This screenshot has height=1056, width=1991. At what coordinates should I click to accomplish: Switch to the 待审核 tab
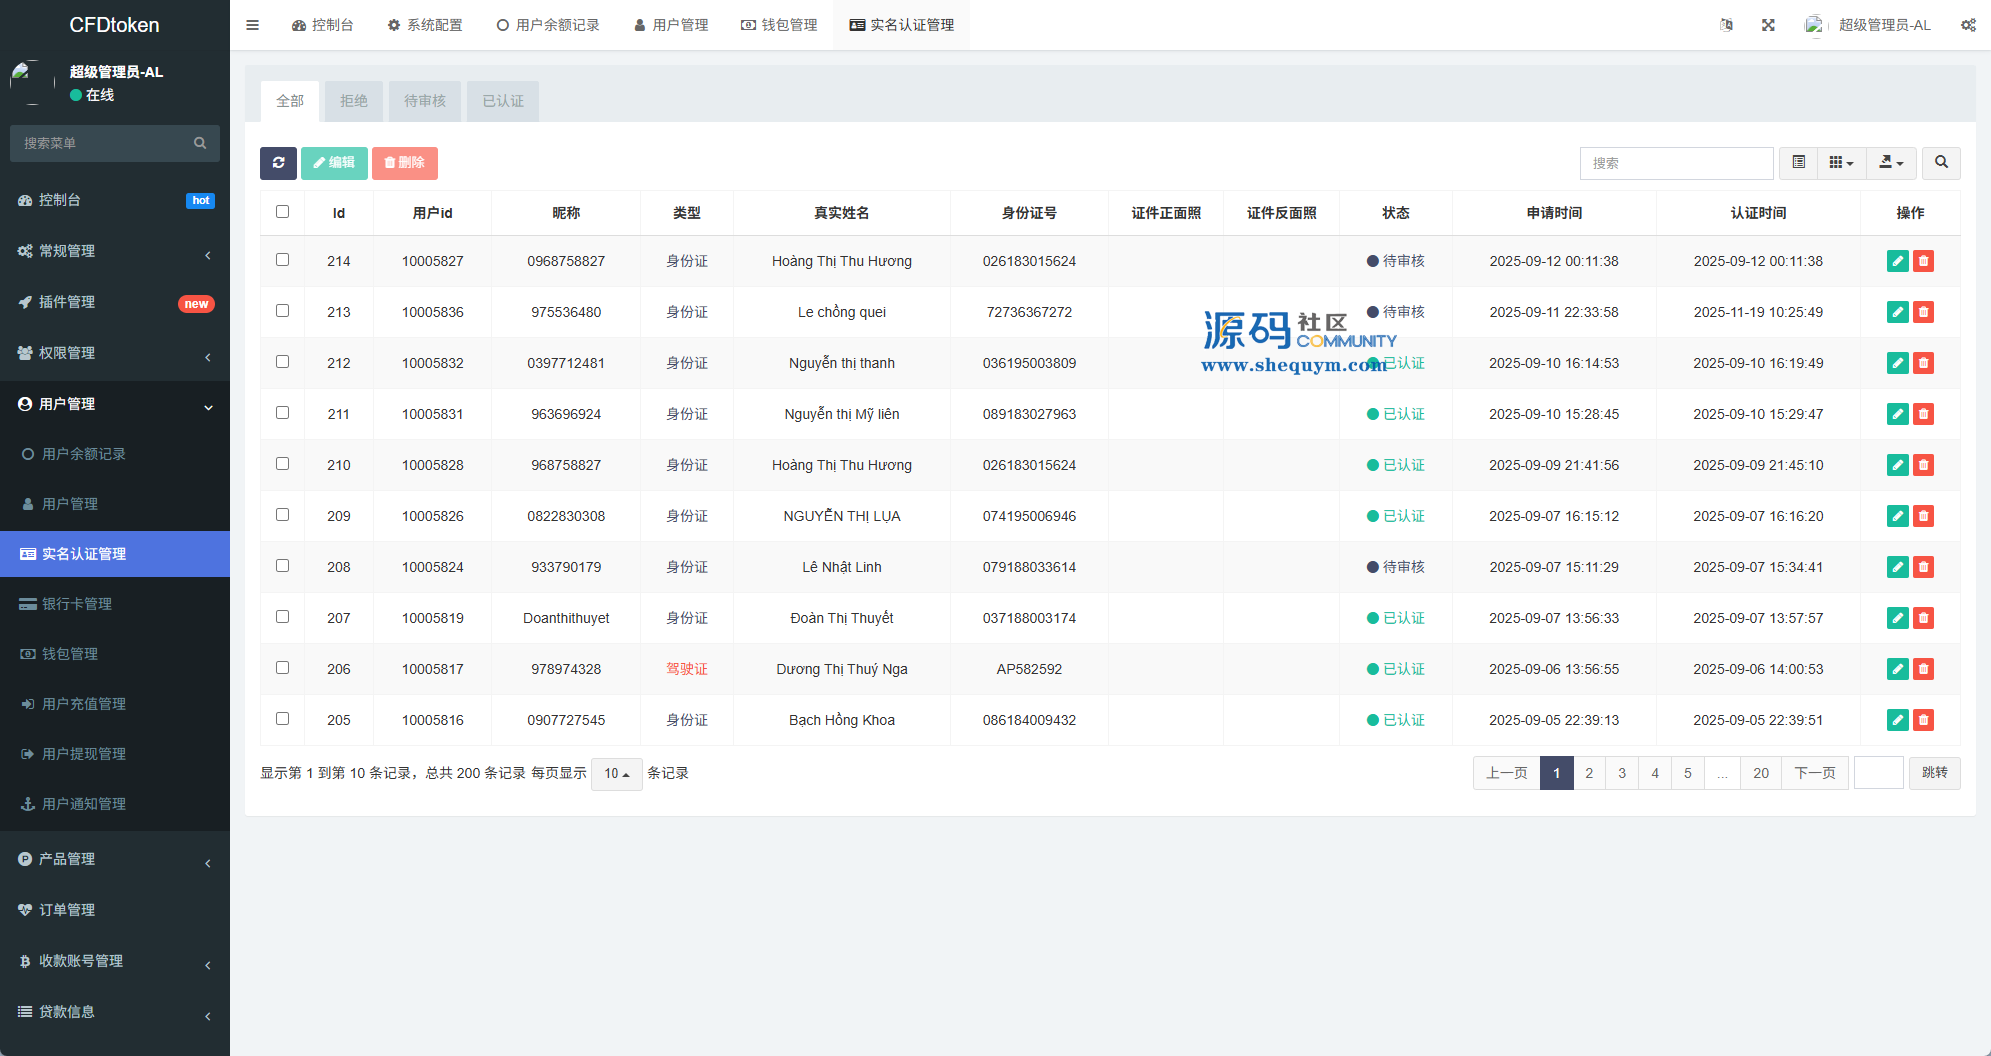coord(425,101)
